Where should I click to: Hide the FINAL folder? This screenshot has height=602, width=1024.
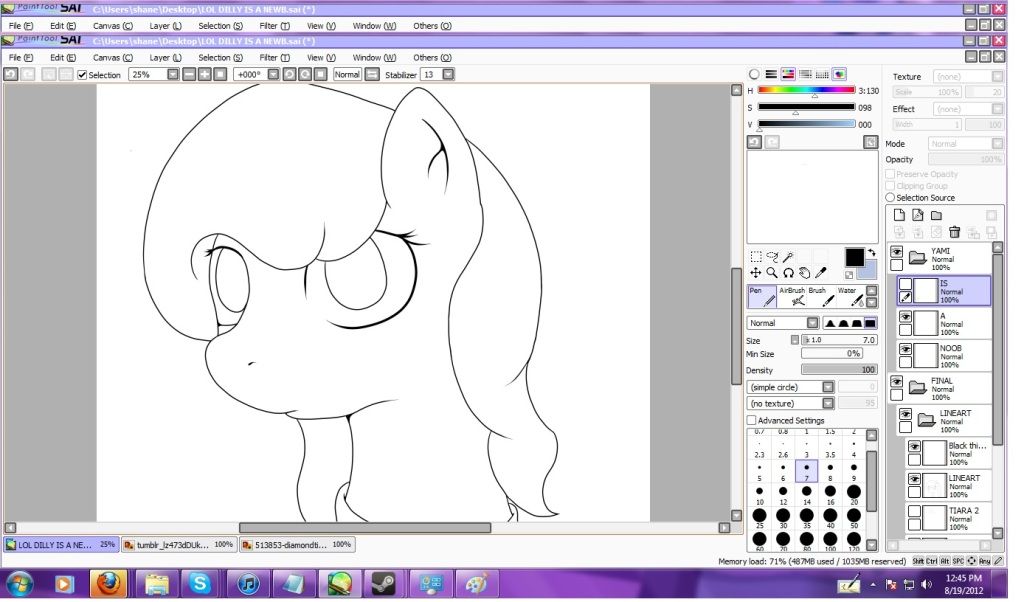click(x=897, y=382)
